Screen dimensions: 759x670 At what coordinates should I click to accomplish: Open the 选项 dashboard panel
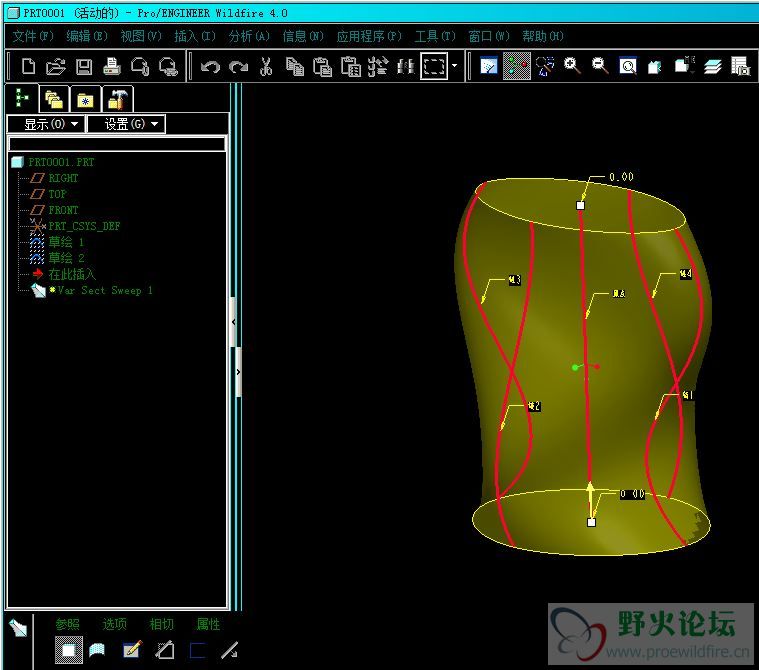pyautogui.click(x=115, y=624)
